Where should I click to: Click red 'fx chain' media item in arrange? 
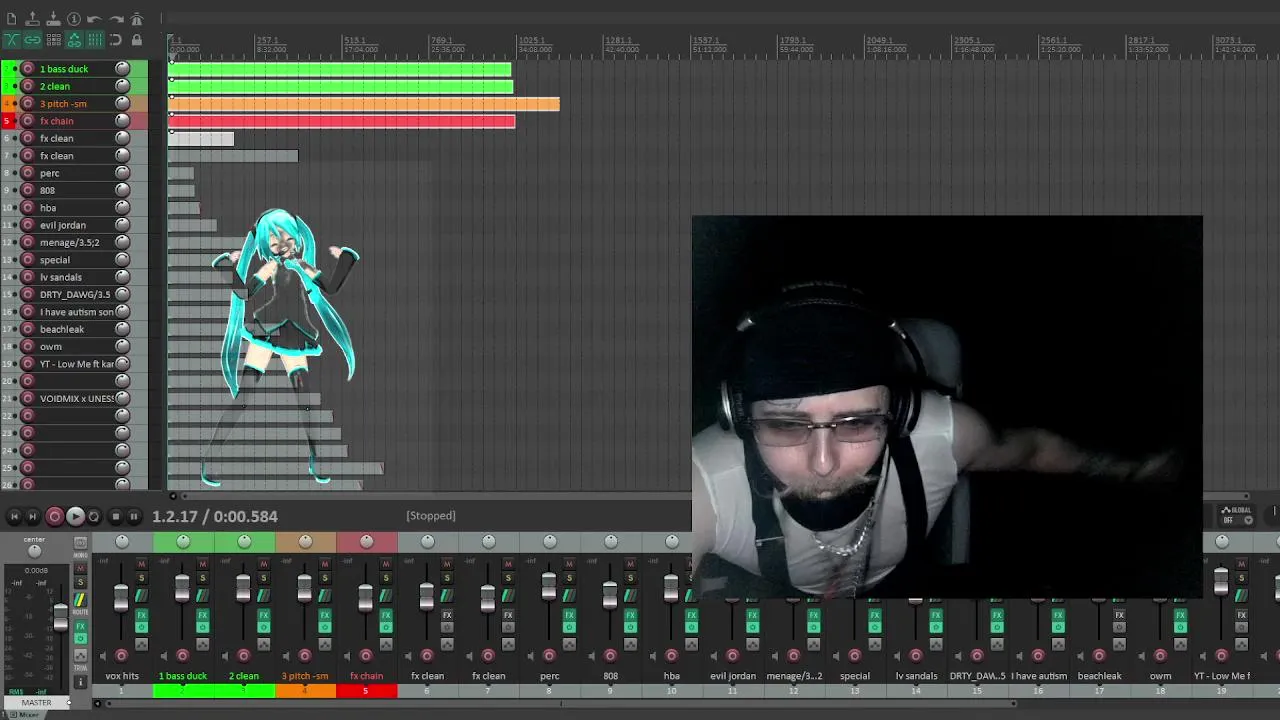coord(341,121)
